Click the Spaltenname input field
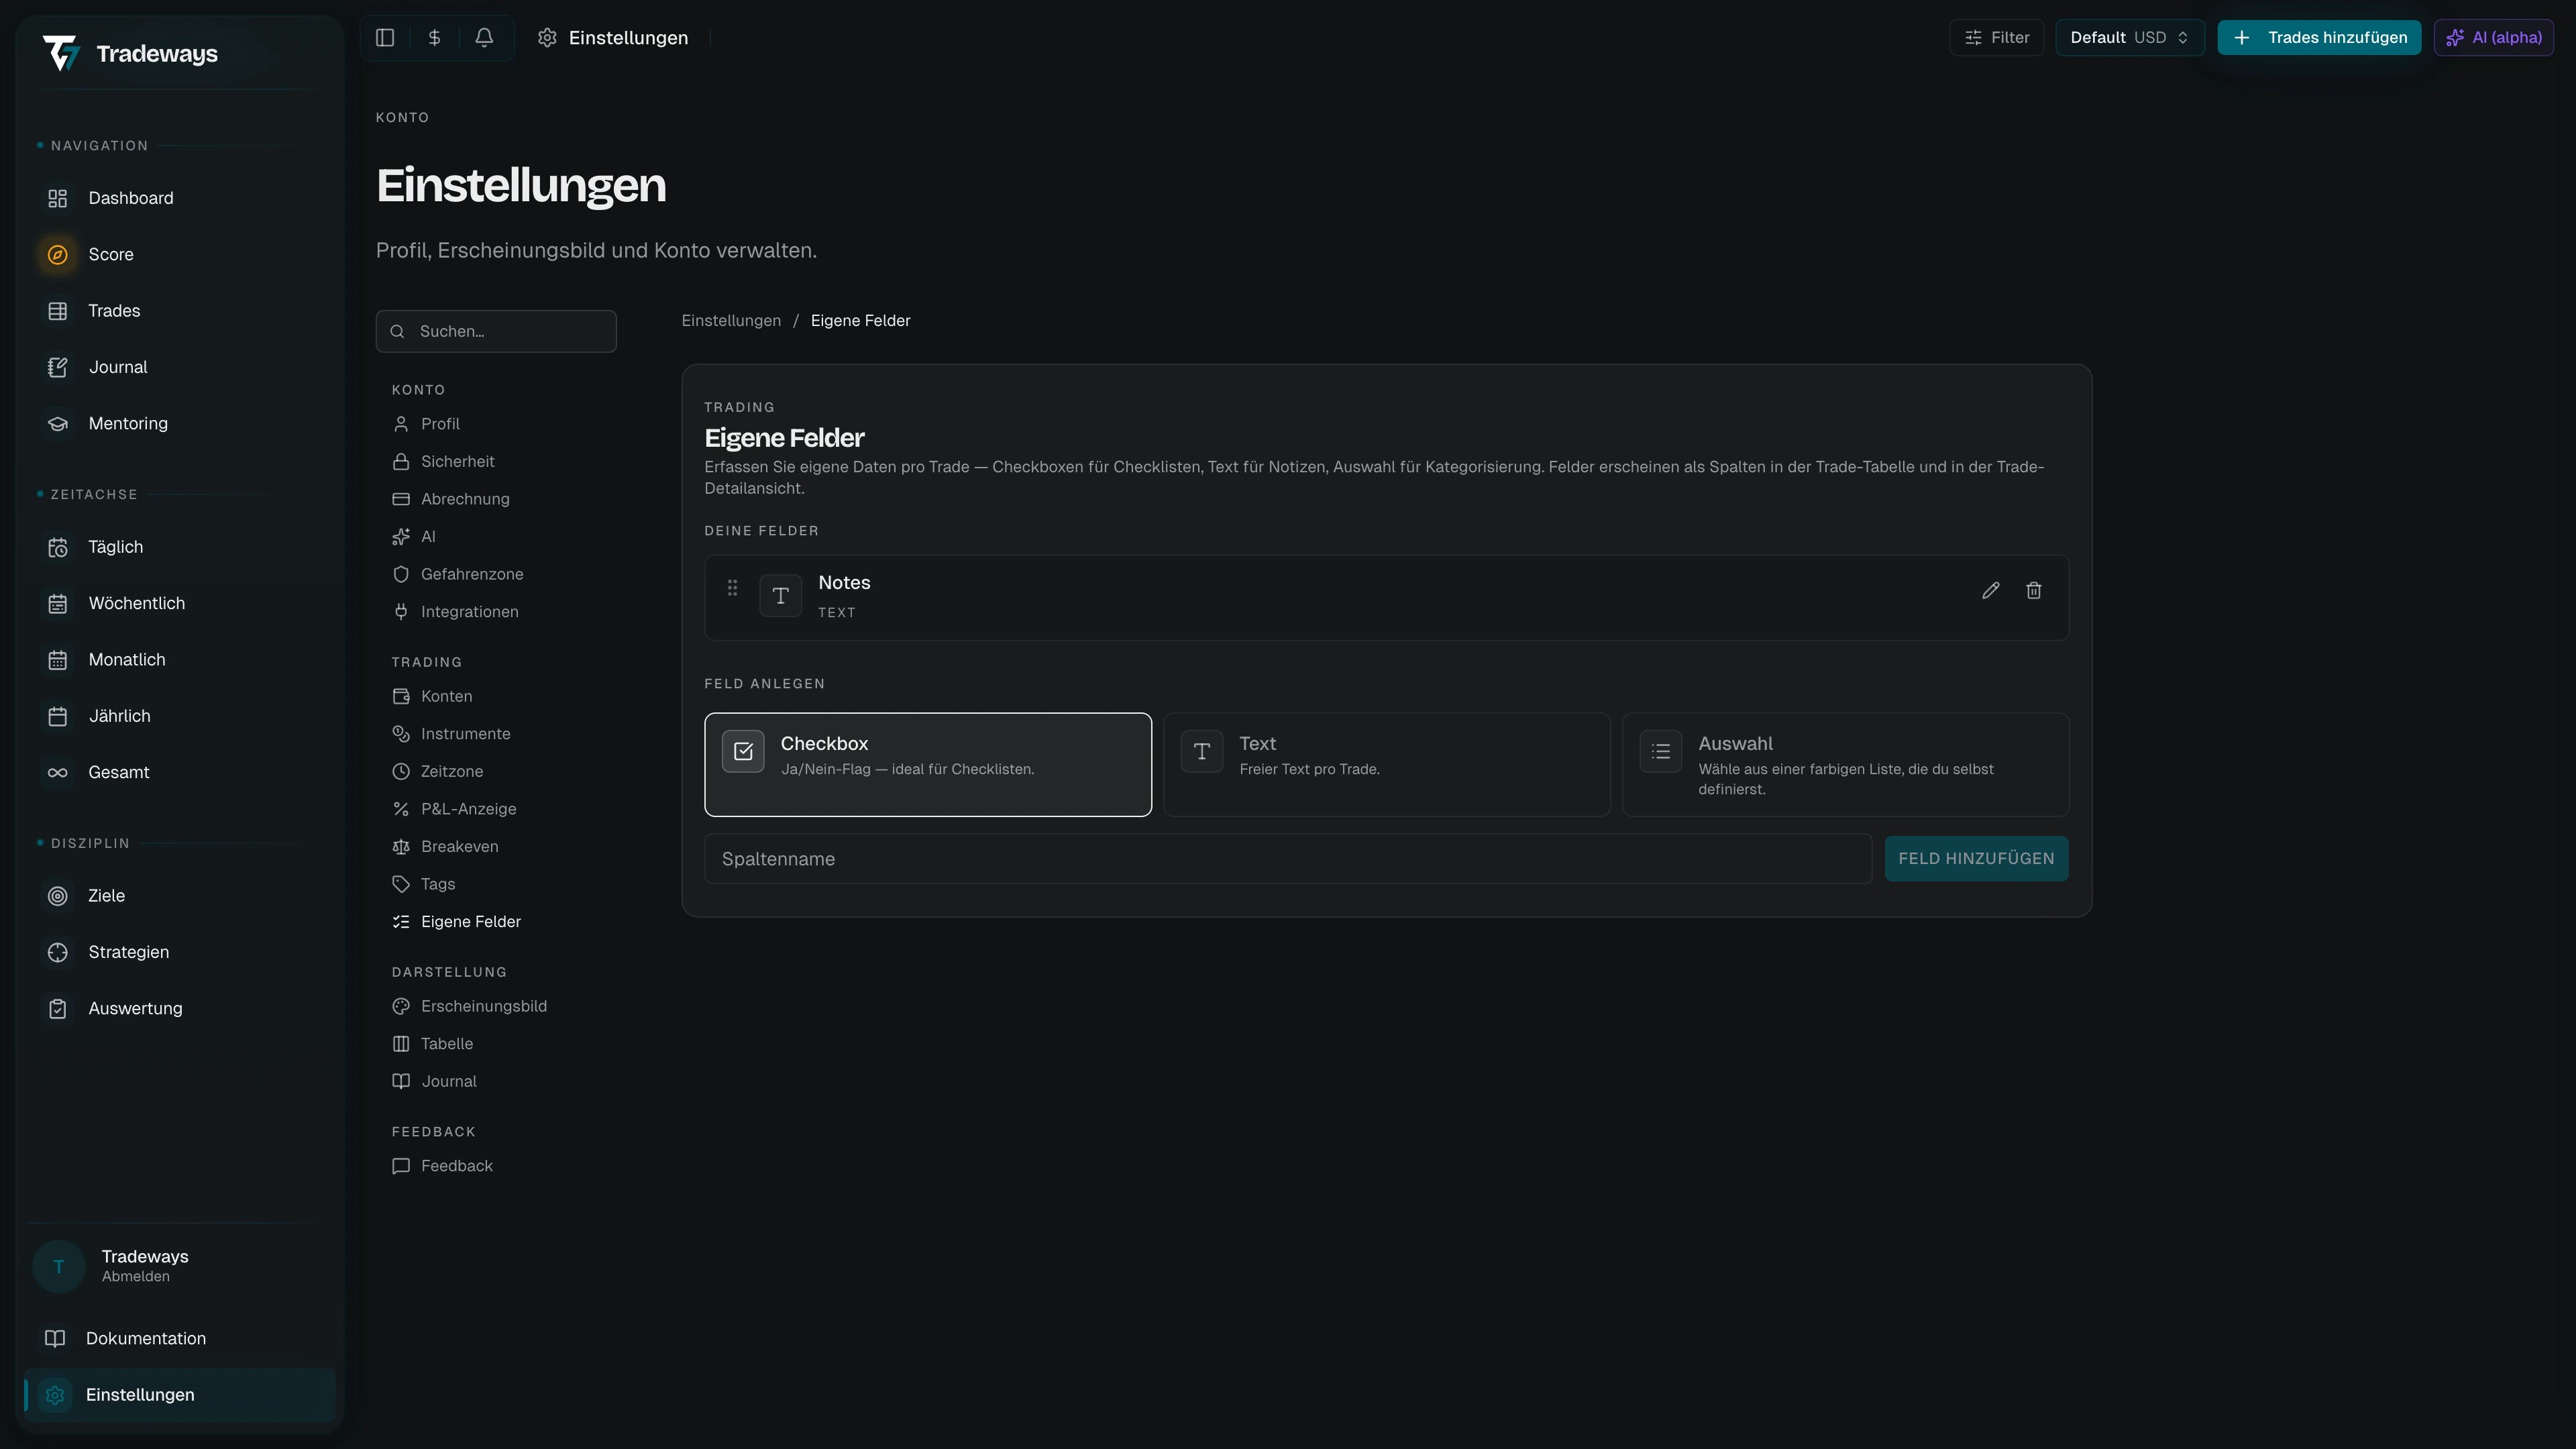 tap(1288, 859)
